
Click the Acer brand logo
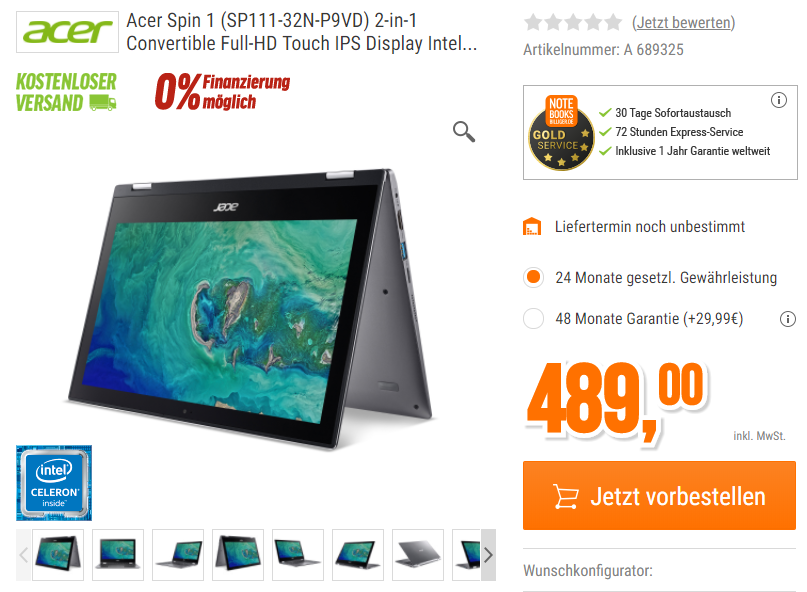pyautogui.click(x=67, y=32)
